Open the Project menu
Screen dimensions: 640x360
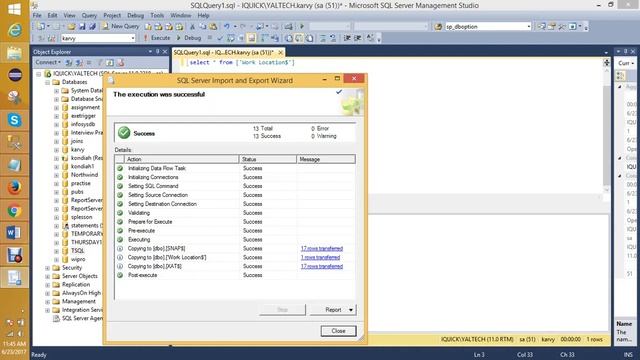(x=112, y=16)
